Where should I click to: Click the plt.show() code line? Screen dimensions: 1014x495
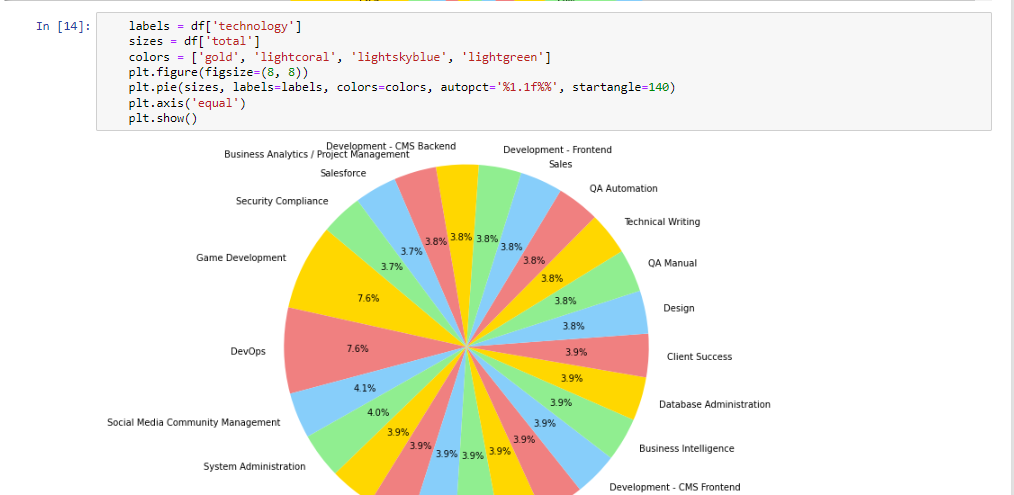coord(163,118)
